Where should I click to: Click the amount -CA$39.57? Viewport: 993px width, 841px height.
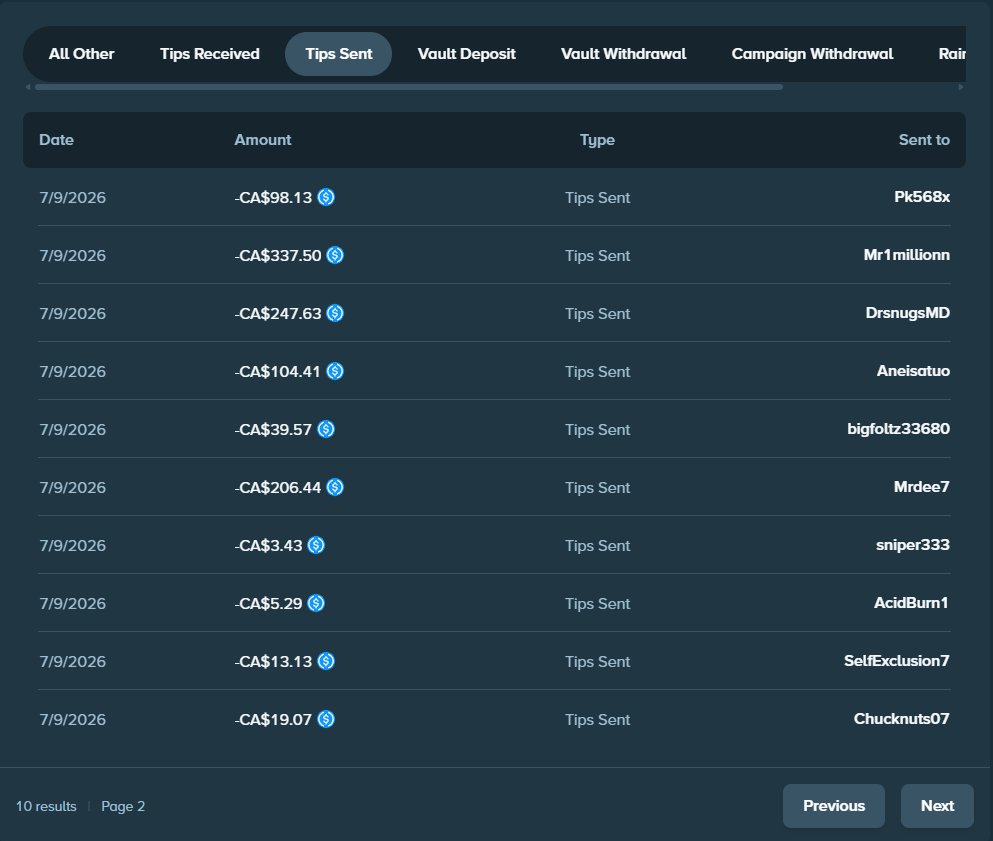274,429
